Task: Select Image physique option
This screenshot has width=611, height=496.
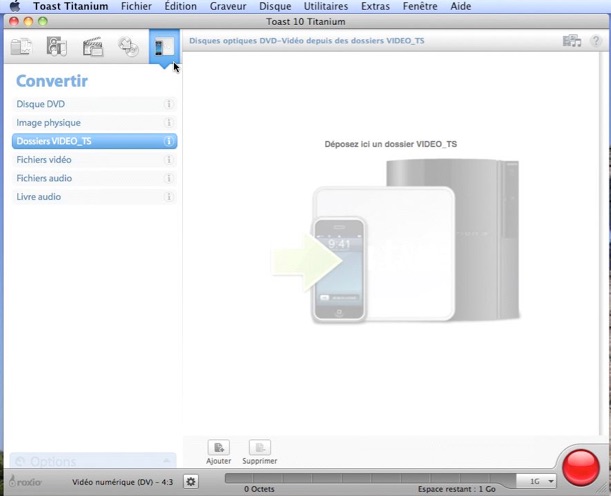Action: click(x=94, y=123)
